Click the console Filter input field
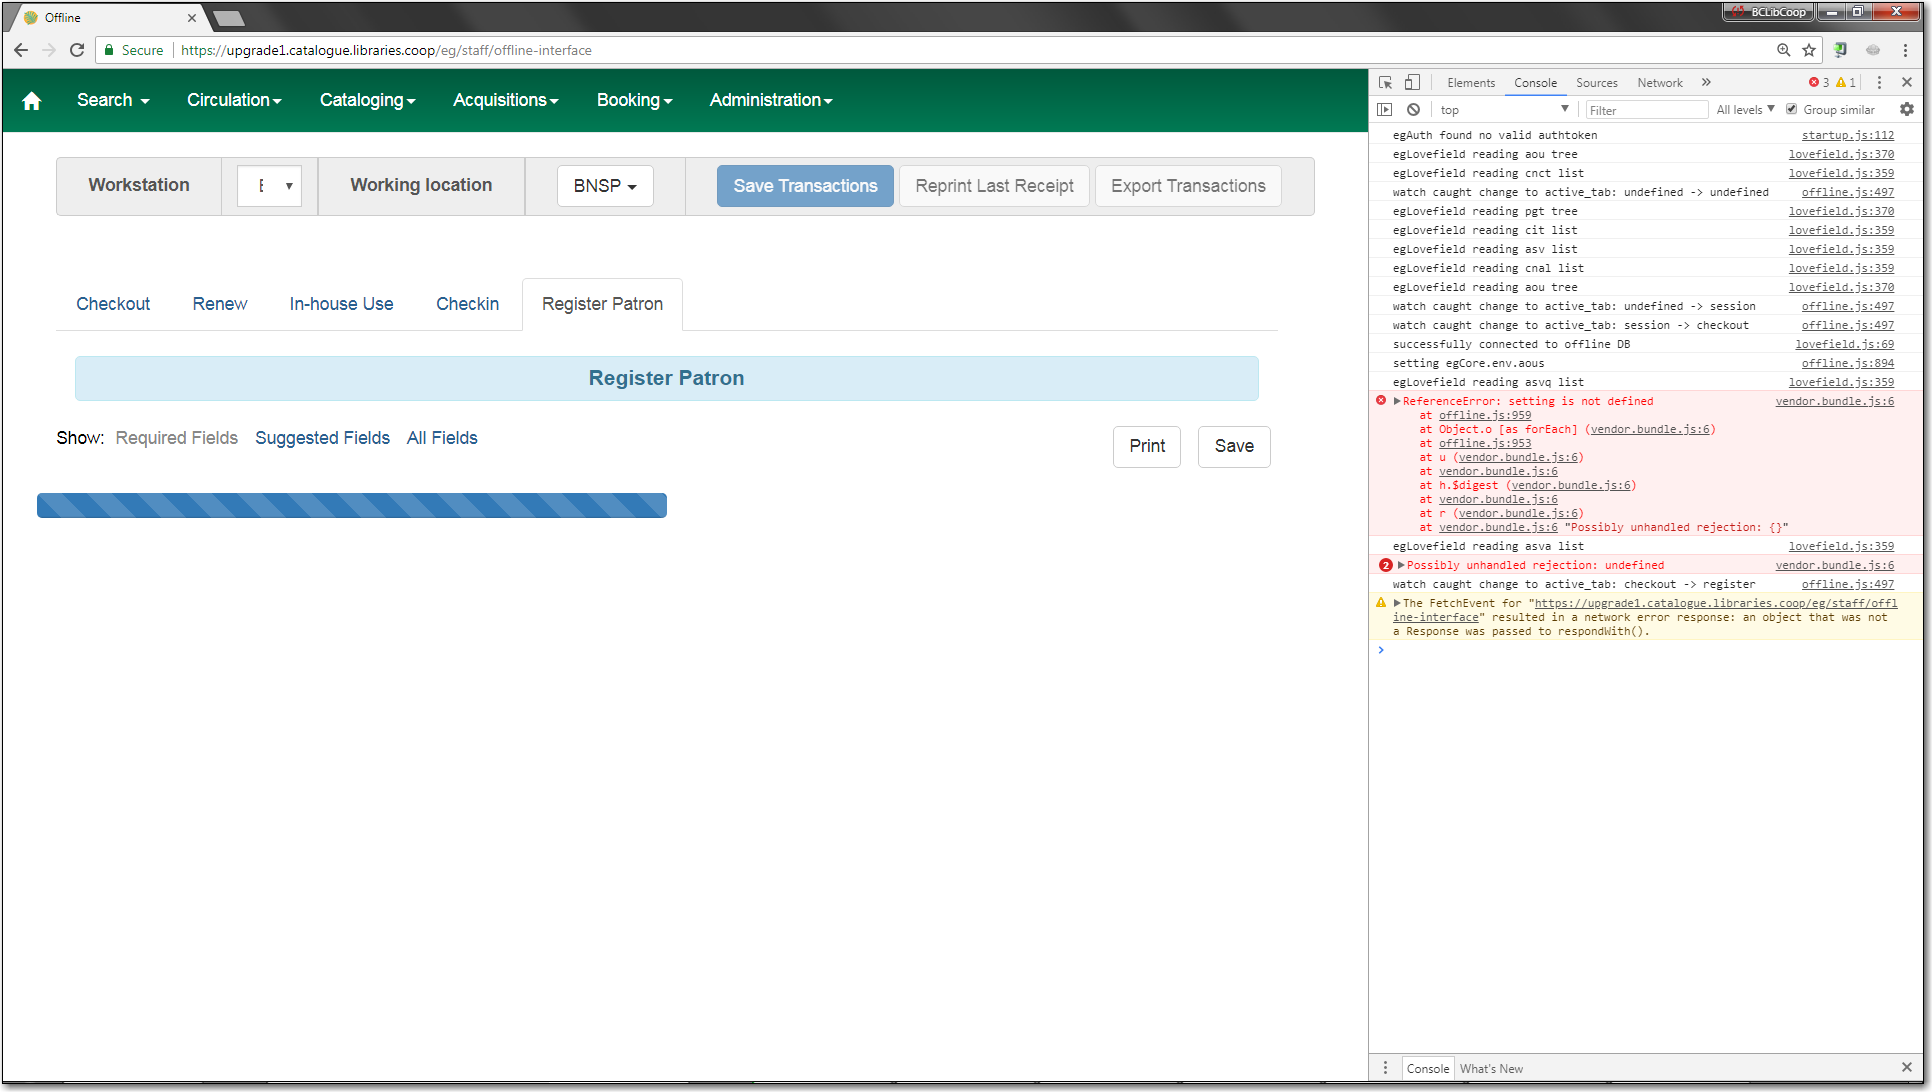Viewport: 1932px width, 1092px height. [1646, 110]
